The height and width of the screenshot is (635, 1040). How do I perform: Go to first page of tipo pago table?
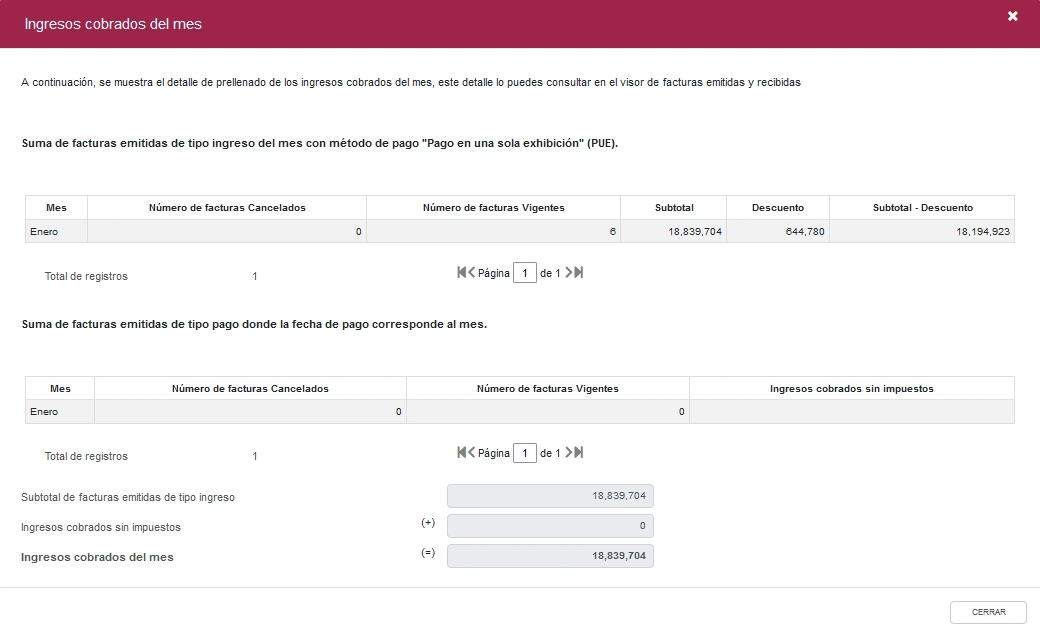coord(462,453)
